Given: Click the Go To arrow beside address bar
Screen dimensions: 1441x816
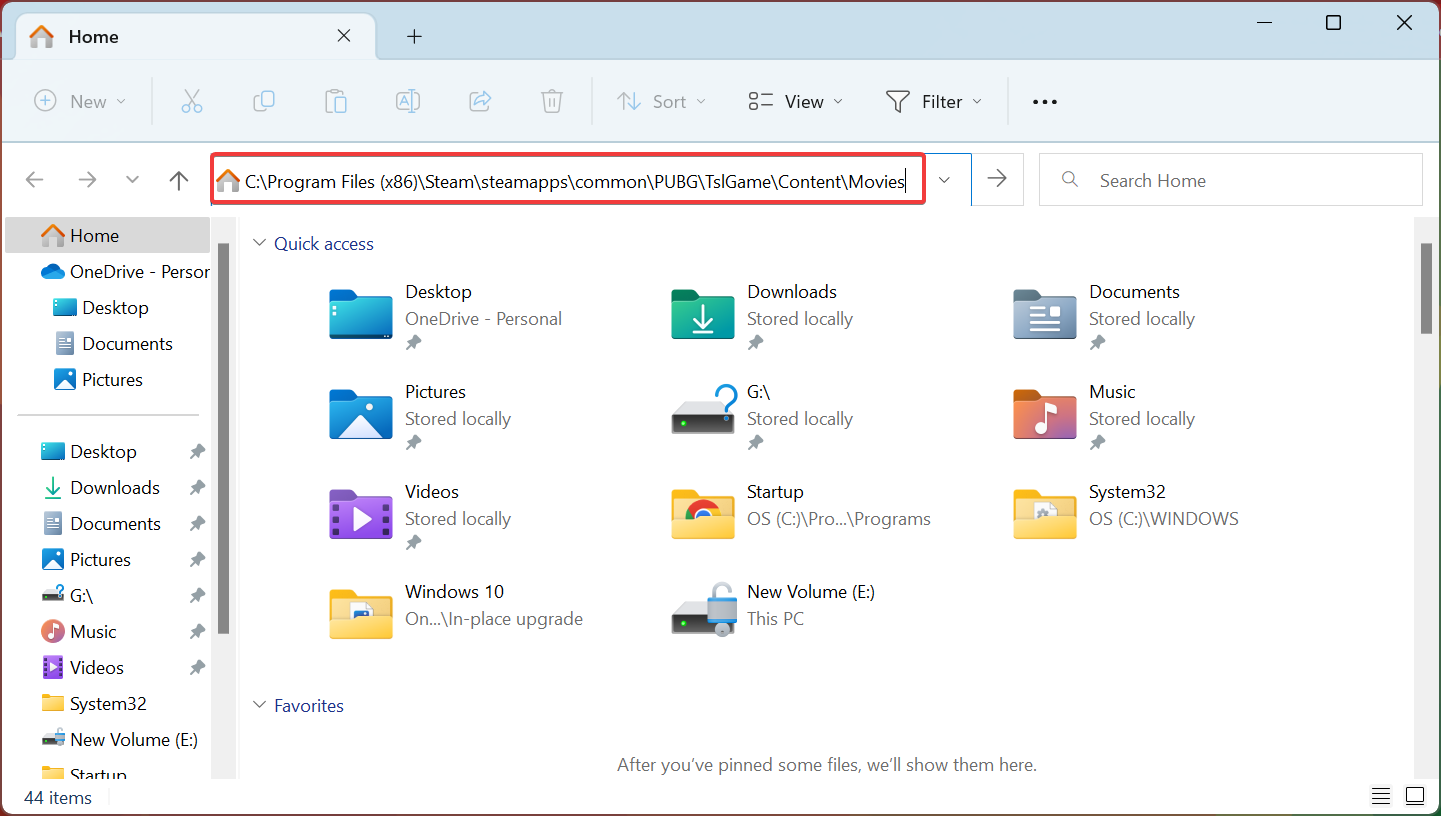Looking at the screenshot, I should [x=997, y=179].
